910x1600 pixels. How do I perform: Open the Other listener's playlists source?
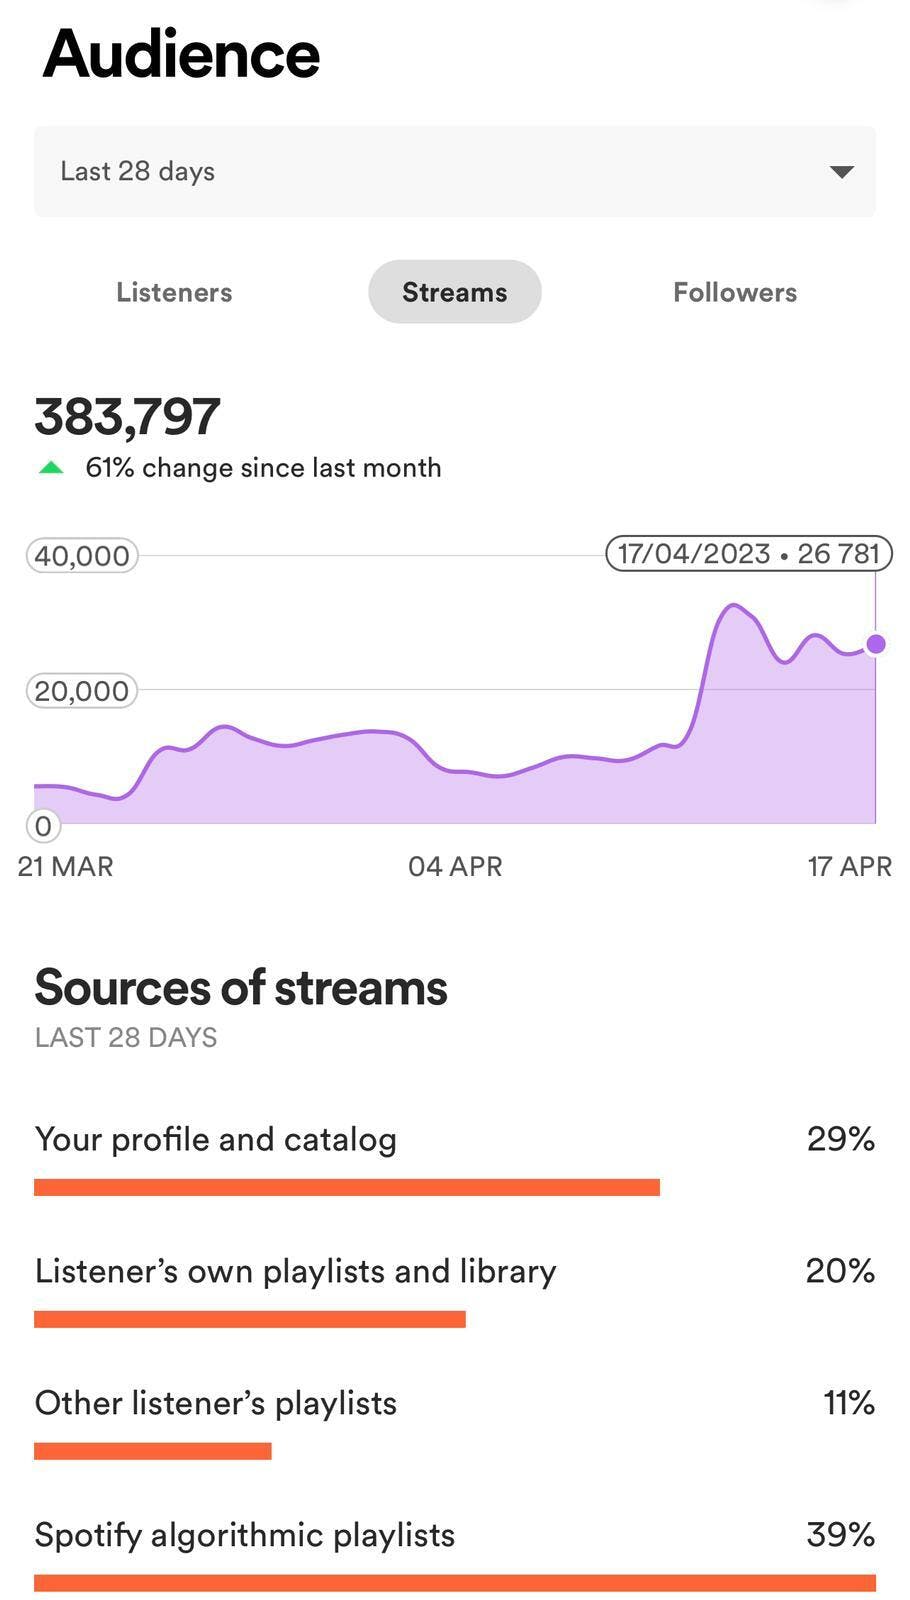click(x=216, y=1403)
